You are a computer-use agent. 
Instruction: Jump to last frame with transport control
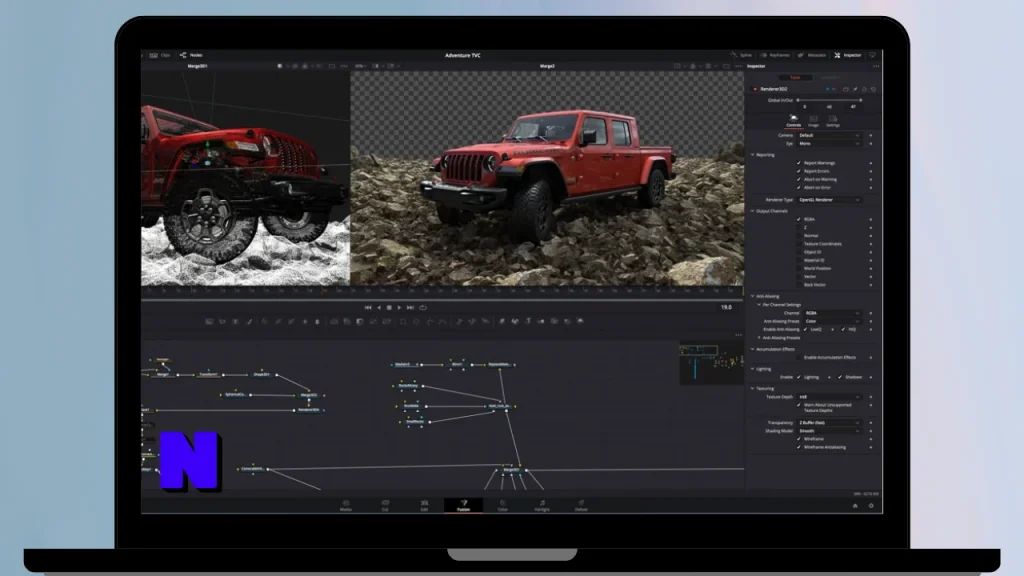[x=410, y=307]
